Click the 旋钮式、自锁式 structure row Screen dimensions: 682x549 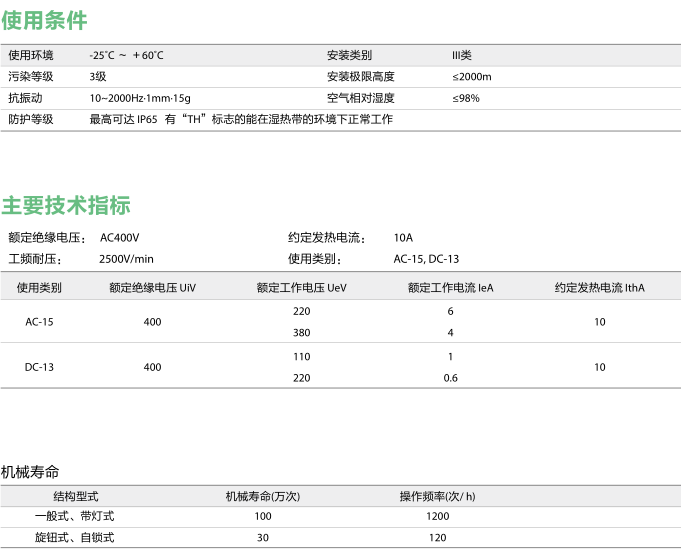[x=75, y=538]
